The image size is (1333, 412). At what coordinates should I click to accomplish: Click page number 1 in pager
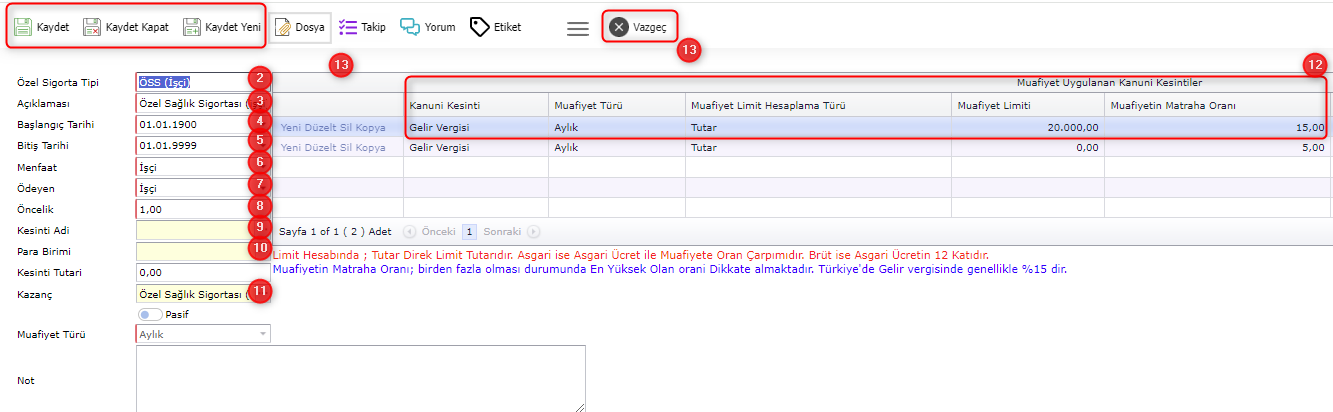tap(469, 231)
